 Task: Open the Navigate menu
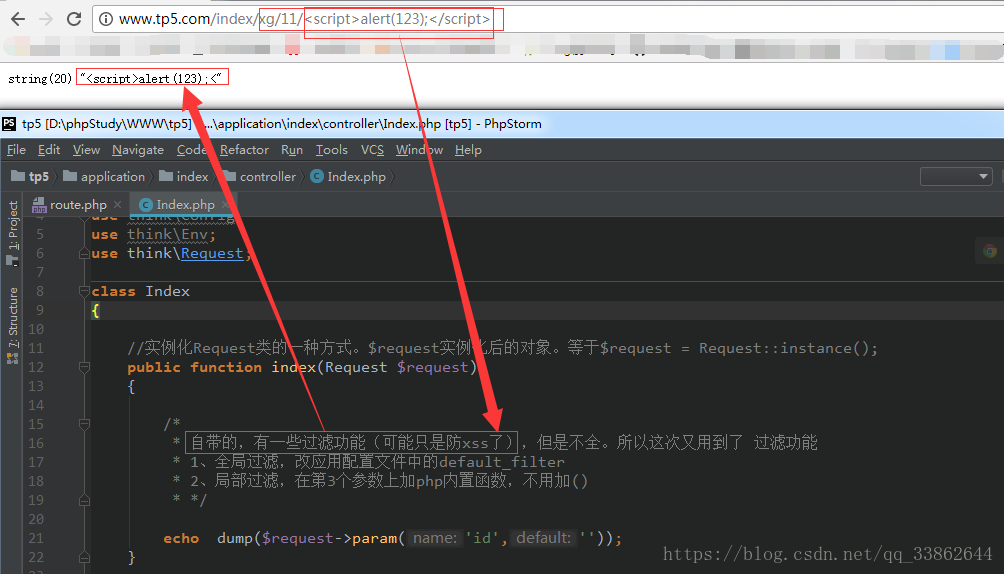click(x=138, y=150)
